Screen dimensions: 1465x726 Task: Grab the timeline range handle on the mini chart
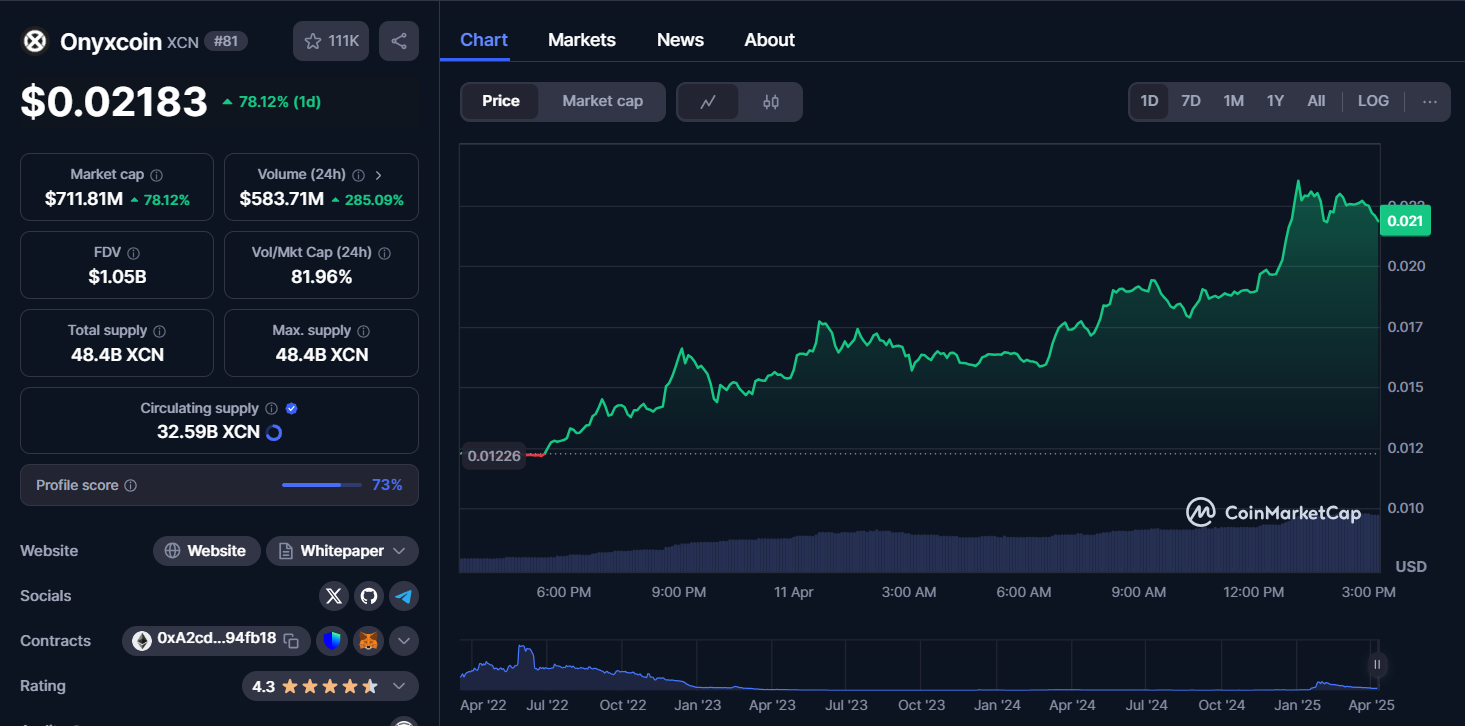click(x=1377, y=664)
